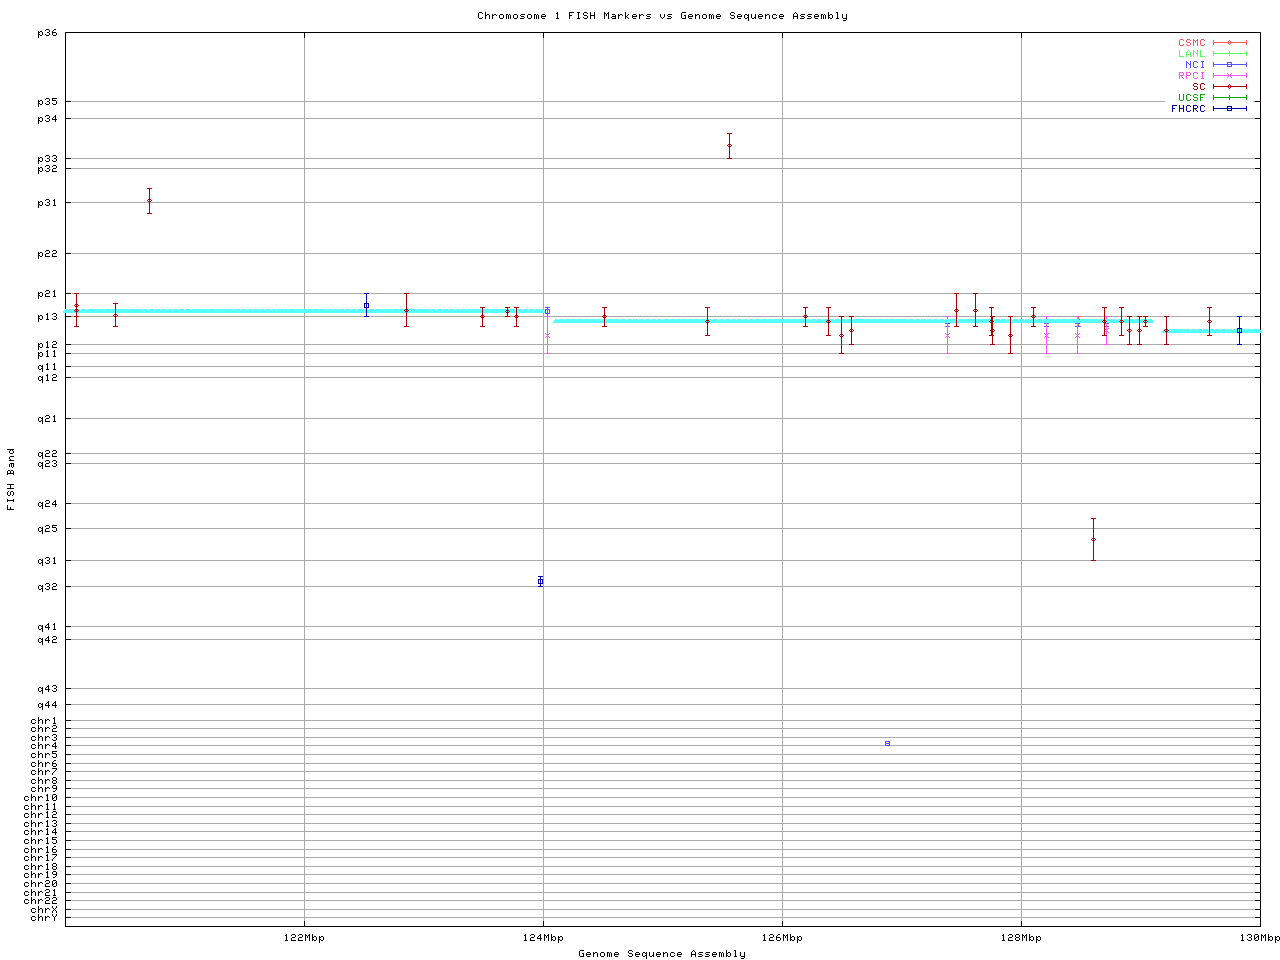This screenshot has width=1280, height=960.
Task: Select the blue square data point near q32
Action: [540, 581]
